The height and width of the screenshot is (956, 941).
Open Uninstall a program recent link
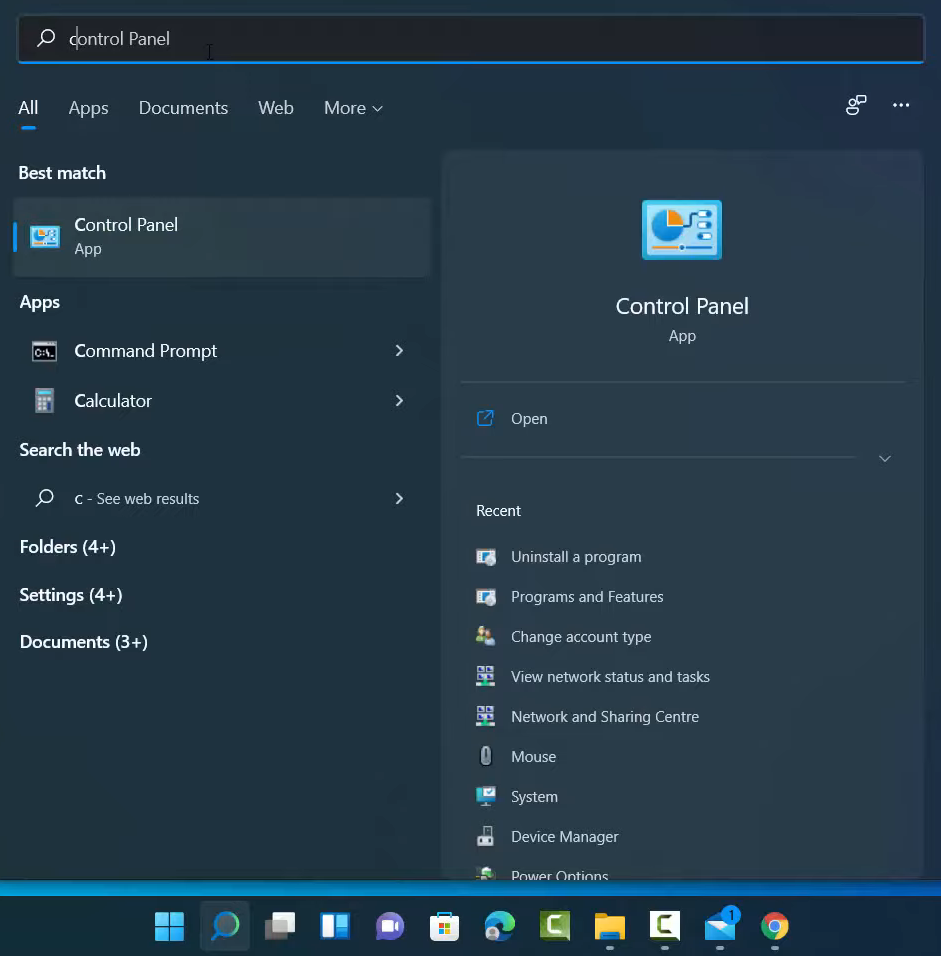click(575, 557)
